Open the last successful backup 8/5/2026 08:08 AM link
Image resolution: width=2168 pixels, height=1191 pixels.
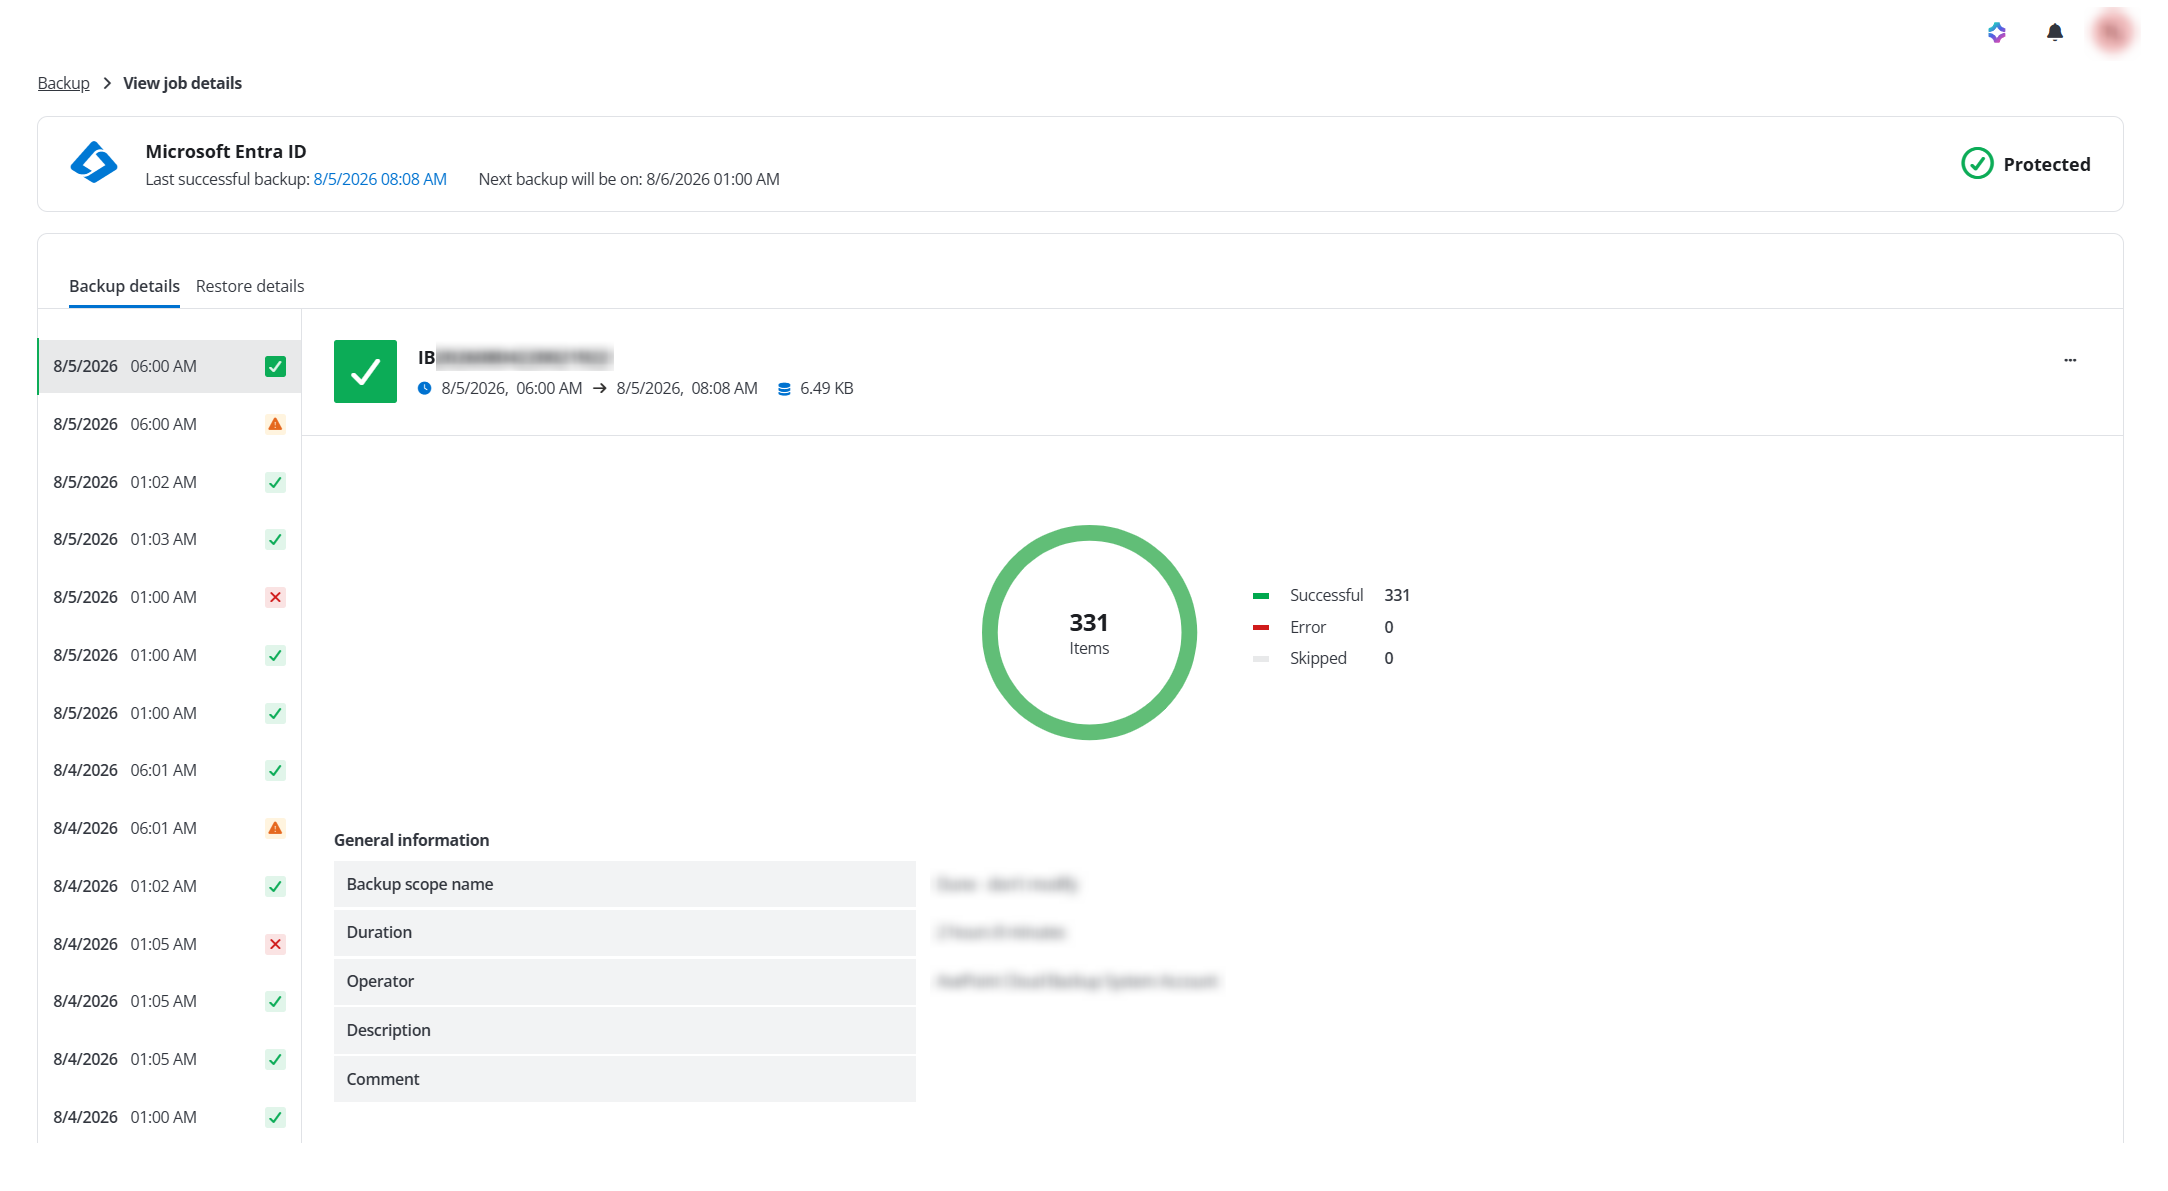pos(380,180)
